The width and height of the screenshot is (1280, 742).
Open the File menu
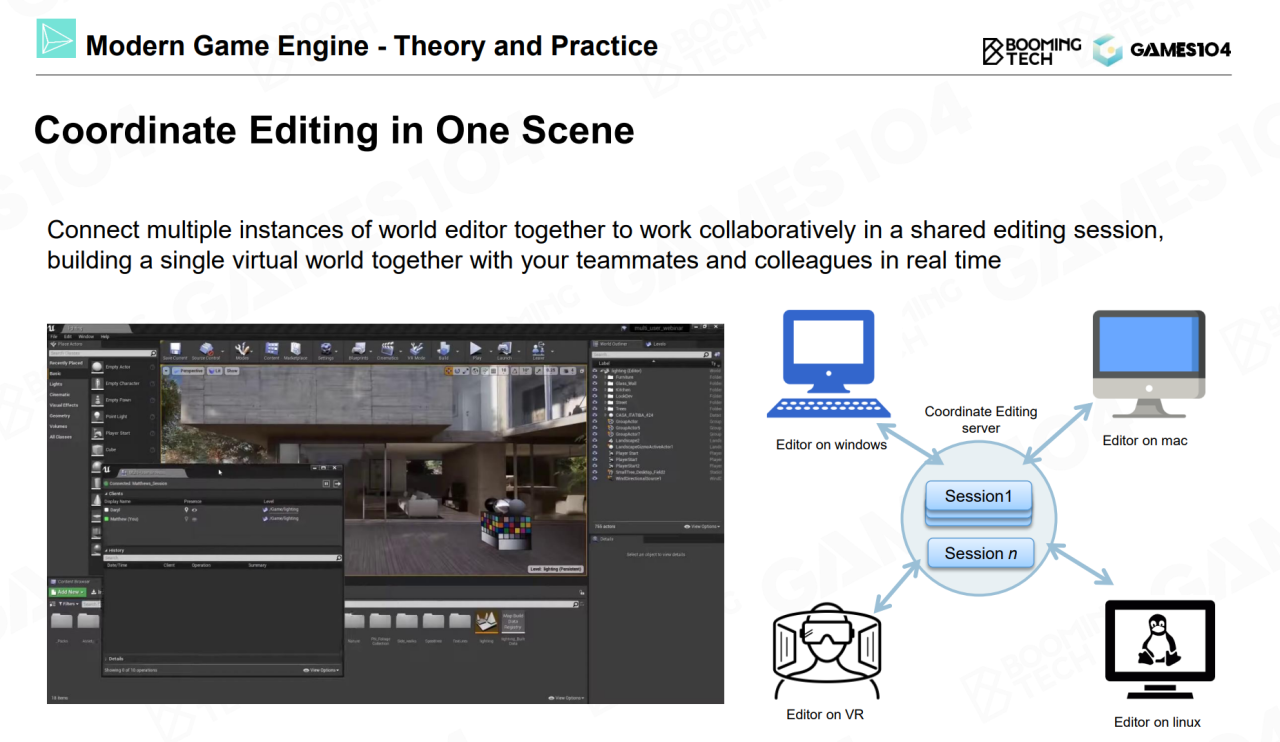pyautogui.click(x=54, y=337)
